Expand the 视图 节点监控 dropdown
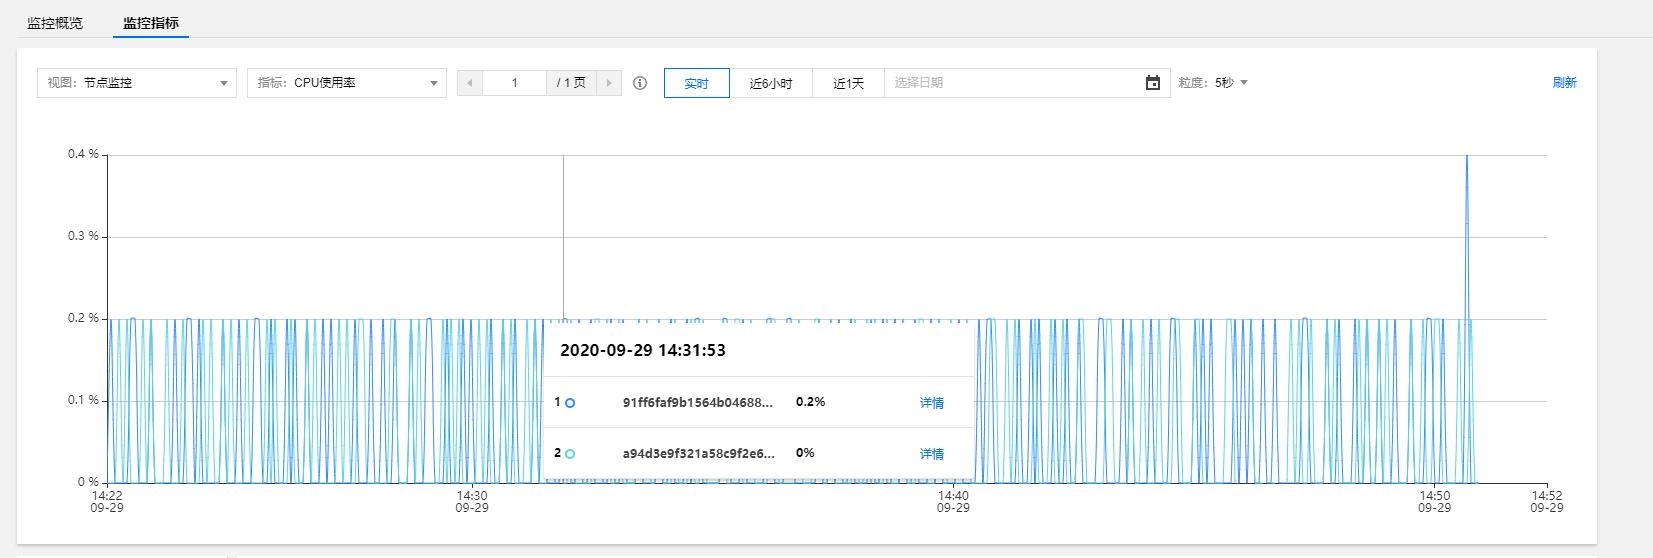 tap(137, 83)
